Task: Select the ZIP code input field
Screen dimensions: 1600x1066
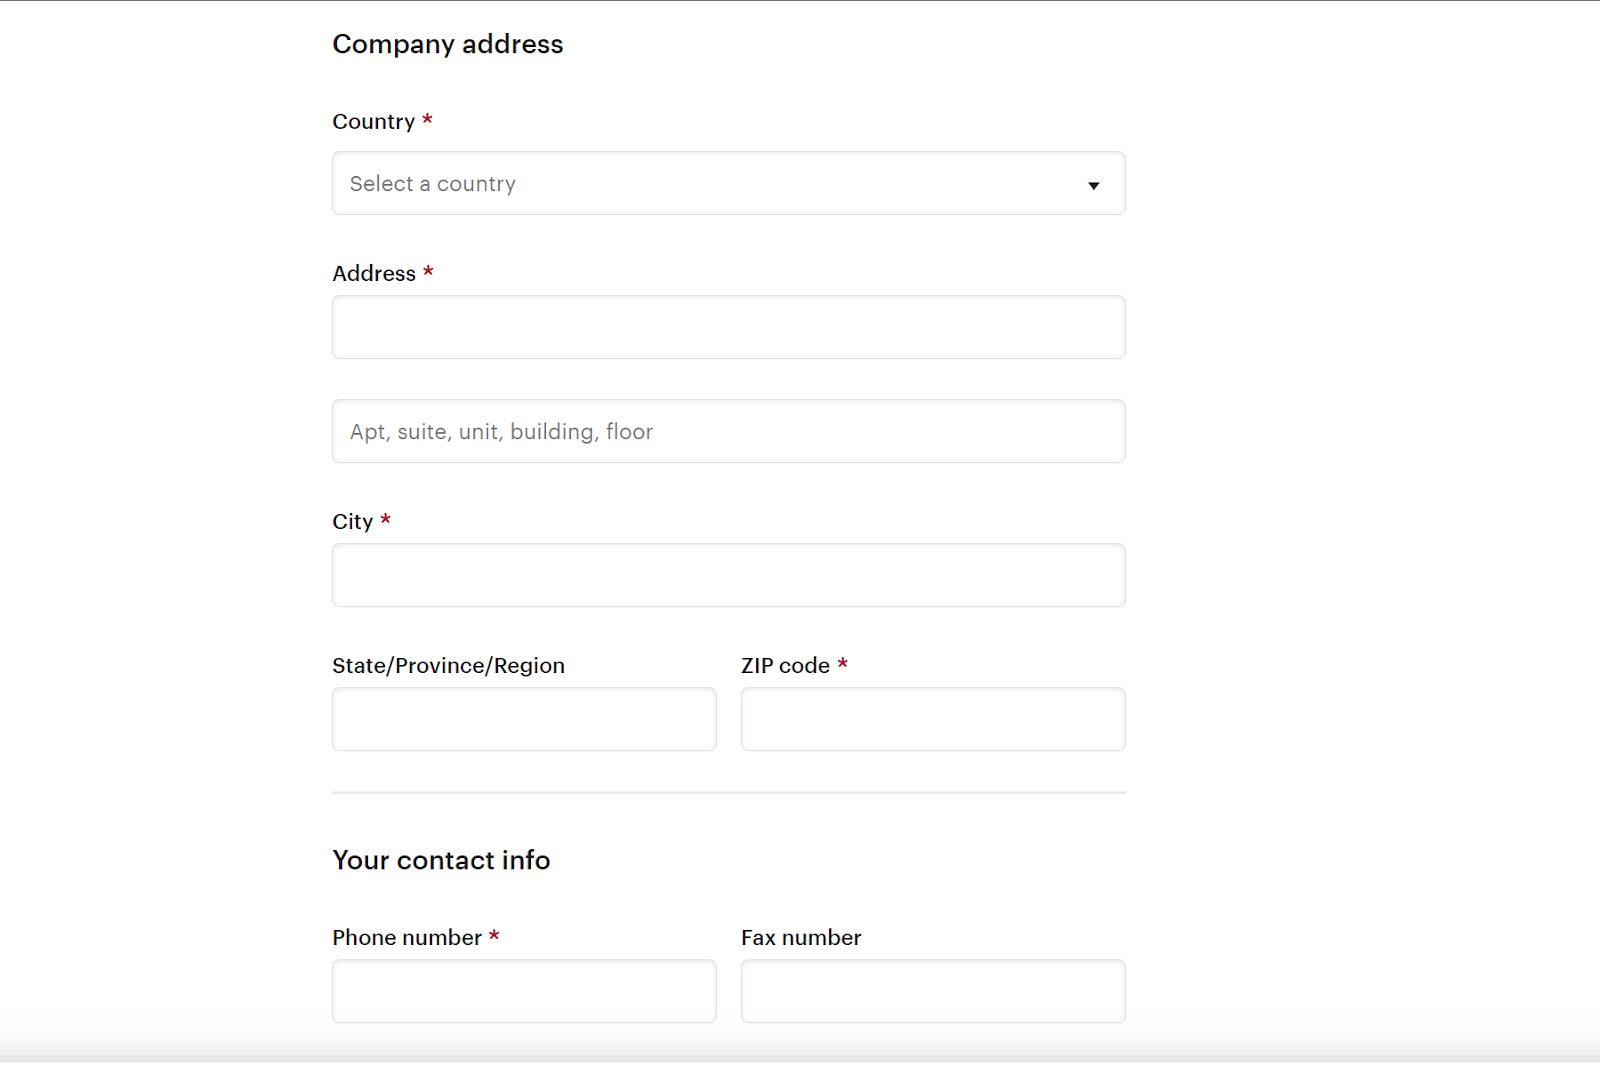Action: (x=932, y=719)
